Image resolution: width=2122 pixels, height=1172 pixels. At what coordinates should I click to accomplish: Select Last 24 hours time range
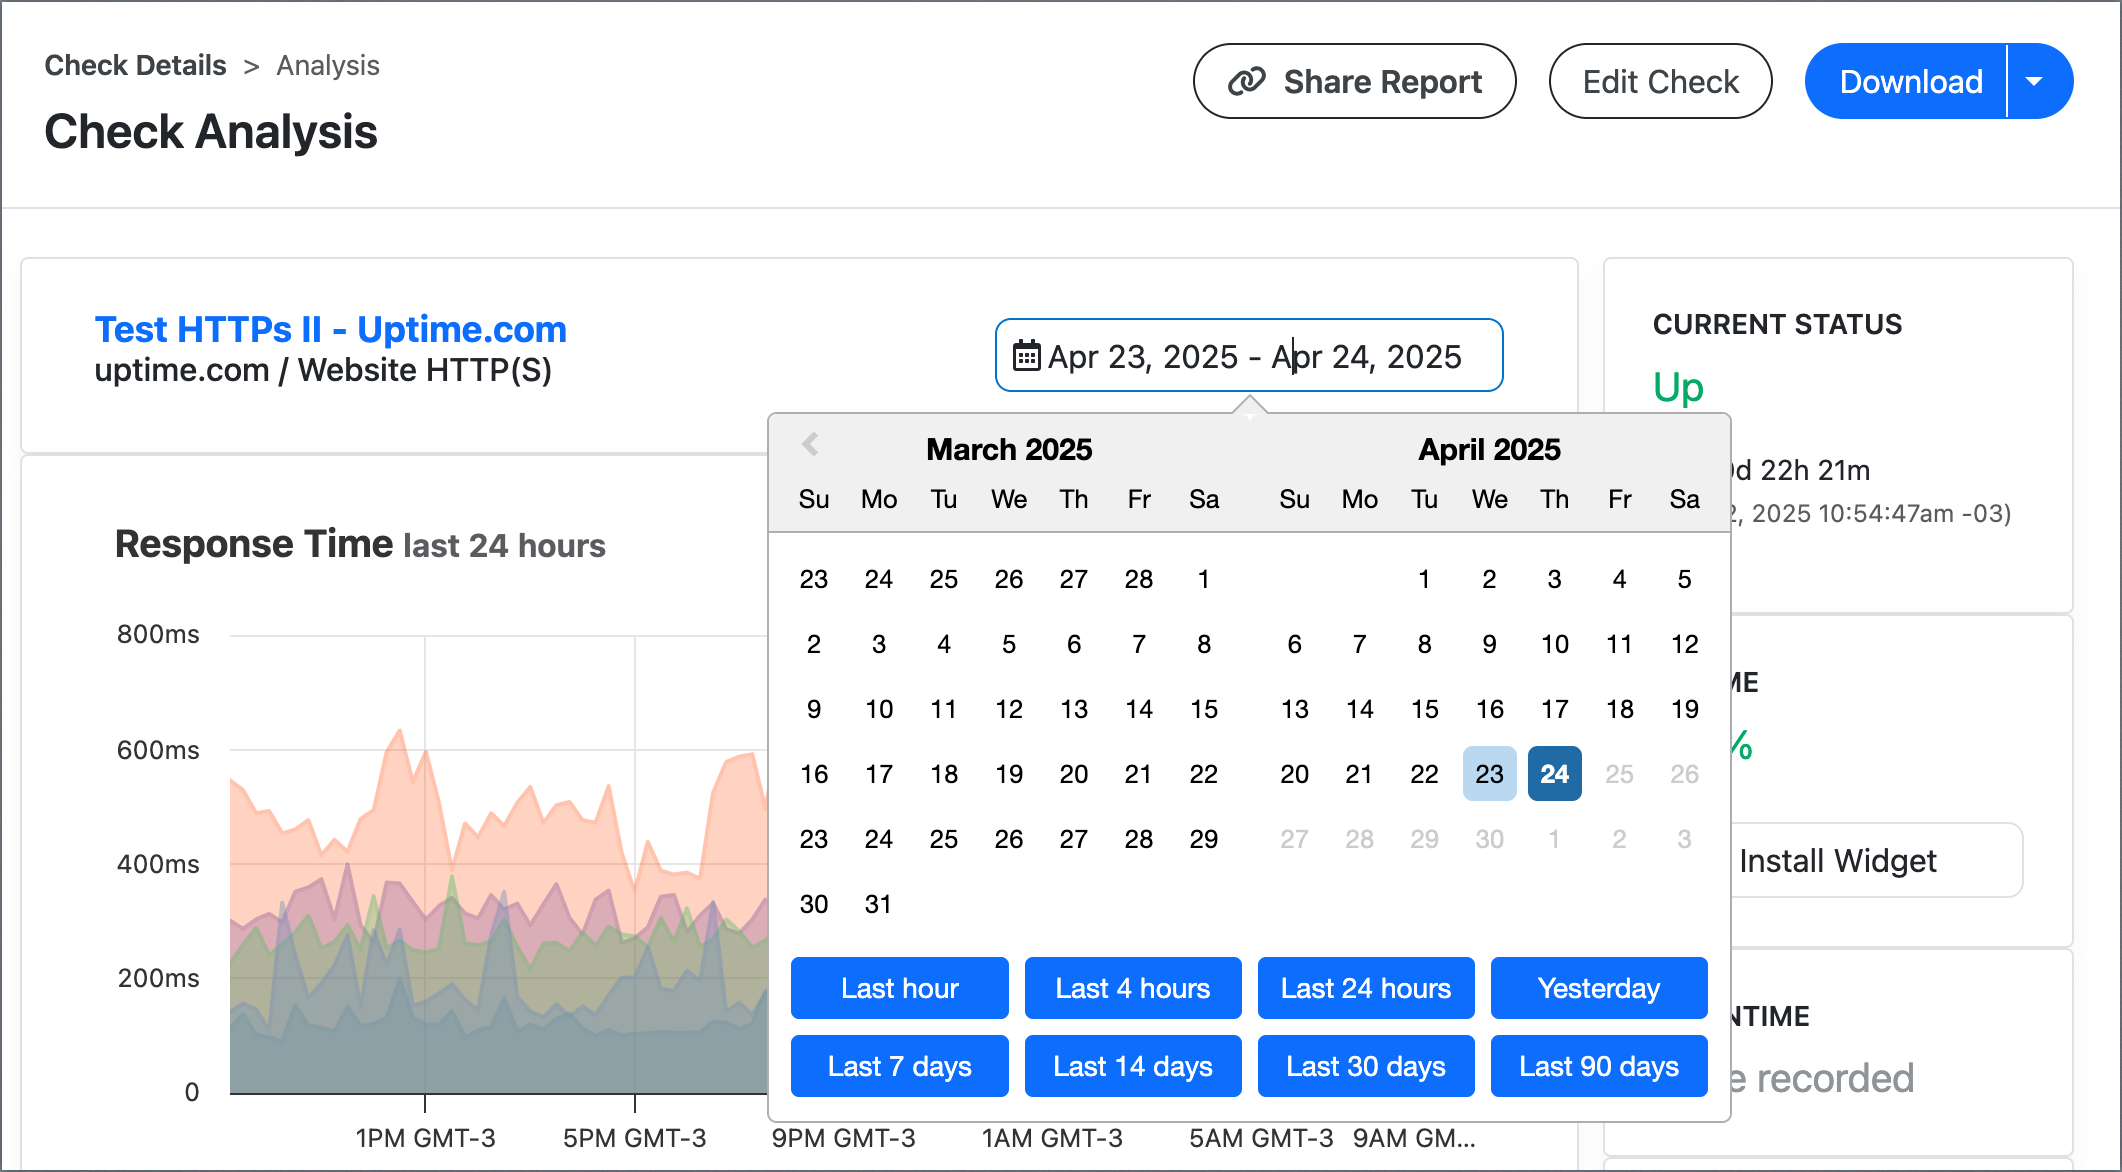pos(1366,988)
